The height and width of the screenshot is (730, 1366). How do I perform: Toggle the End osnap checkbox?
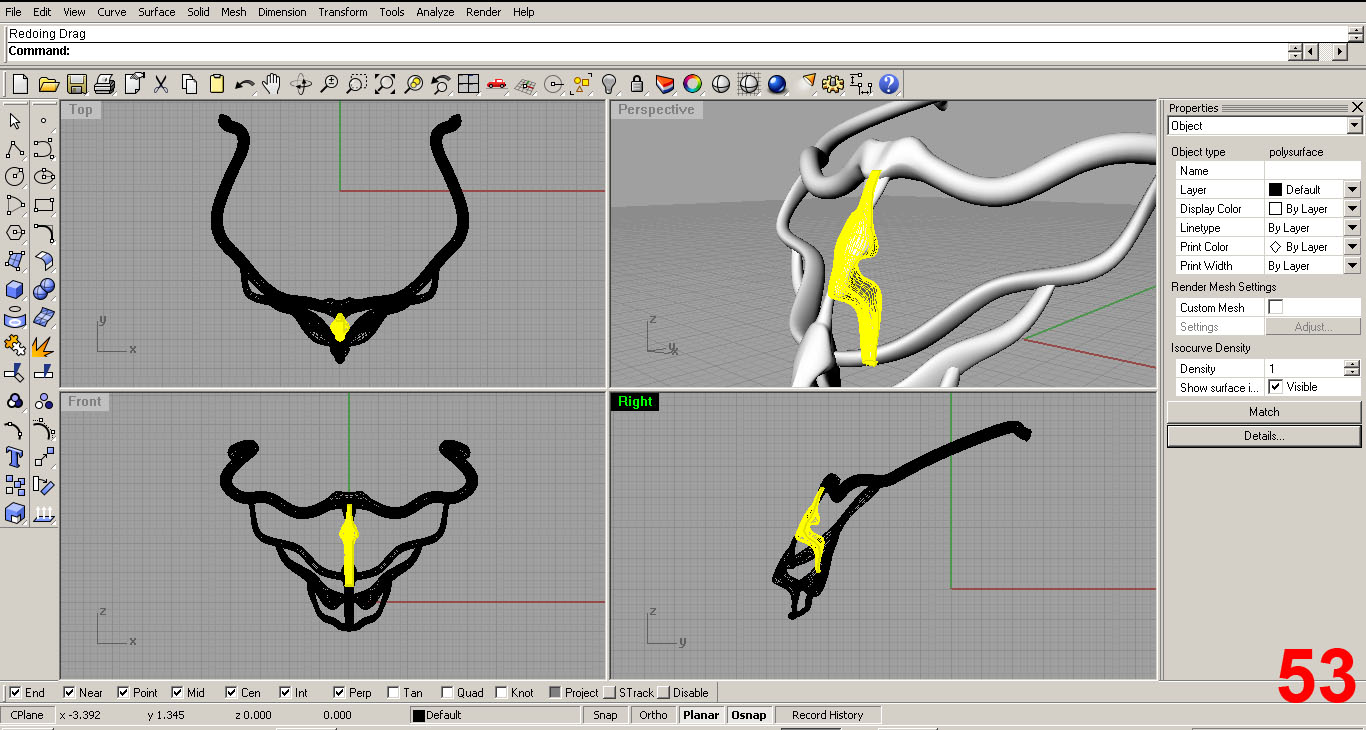(x=15, y=692)
